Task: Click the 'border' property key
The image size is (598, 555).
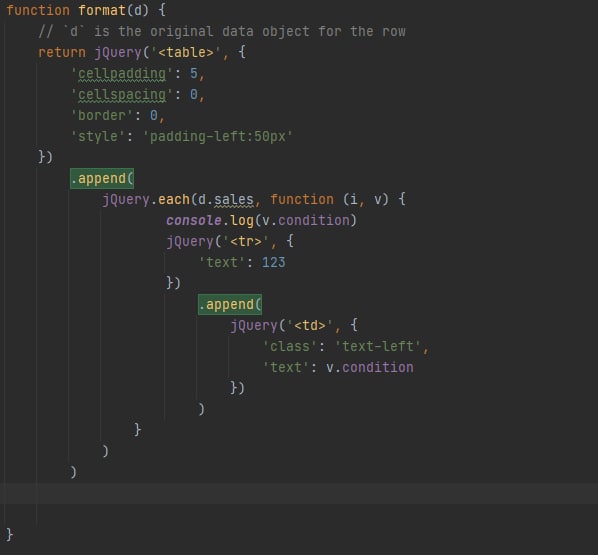Action: click(x=101, y=115)
